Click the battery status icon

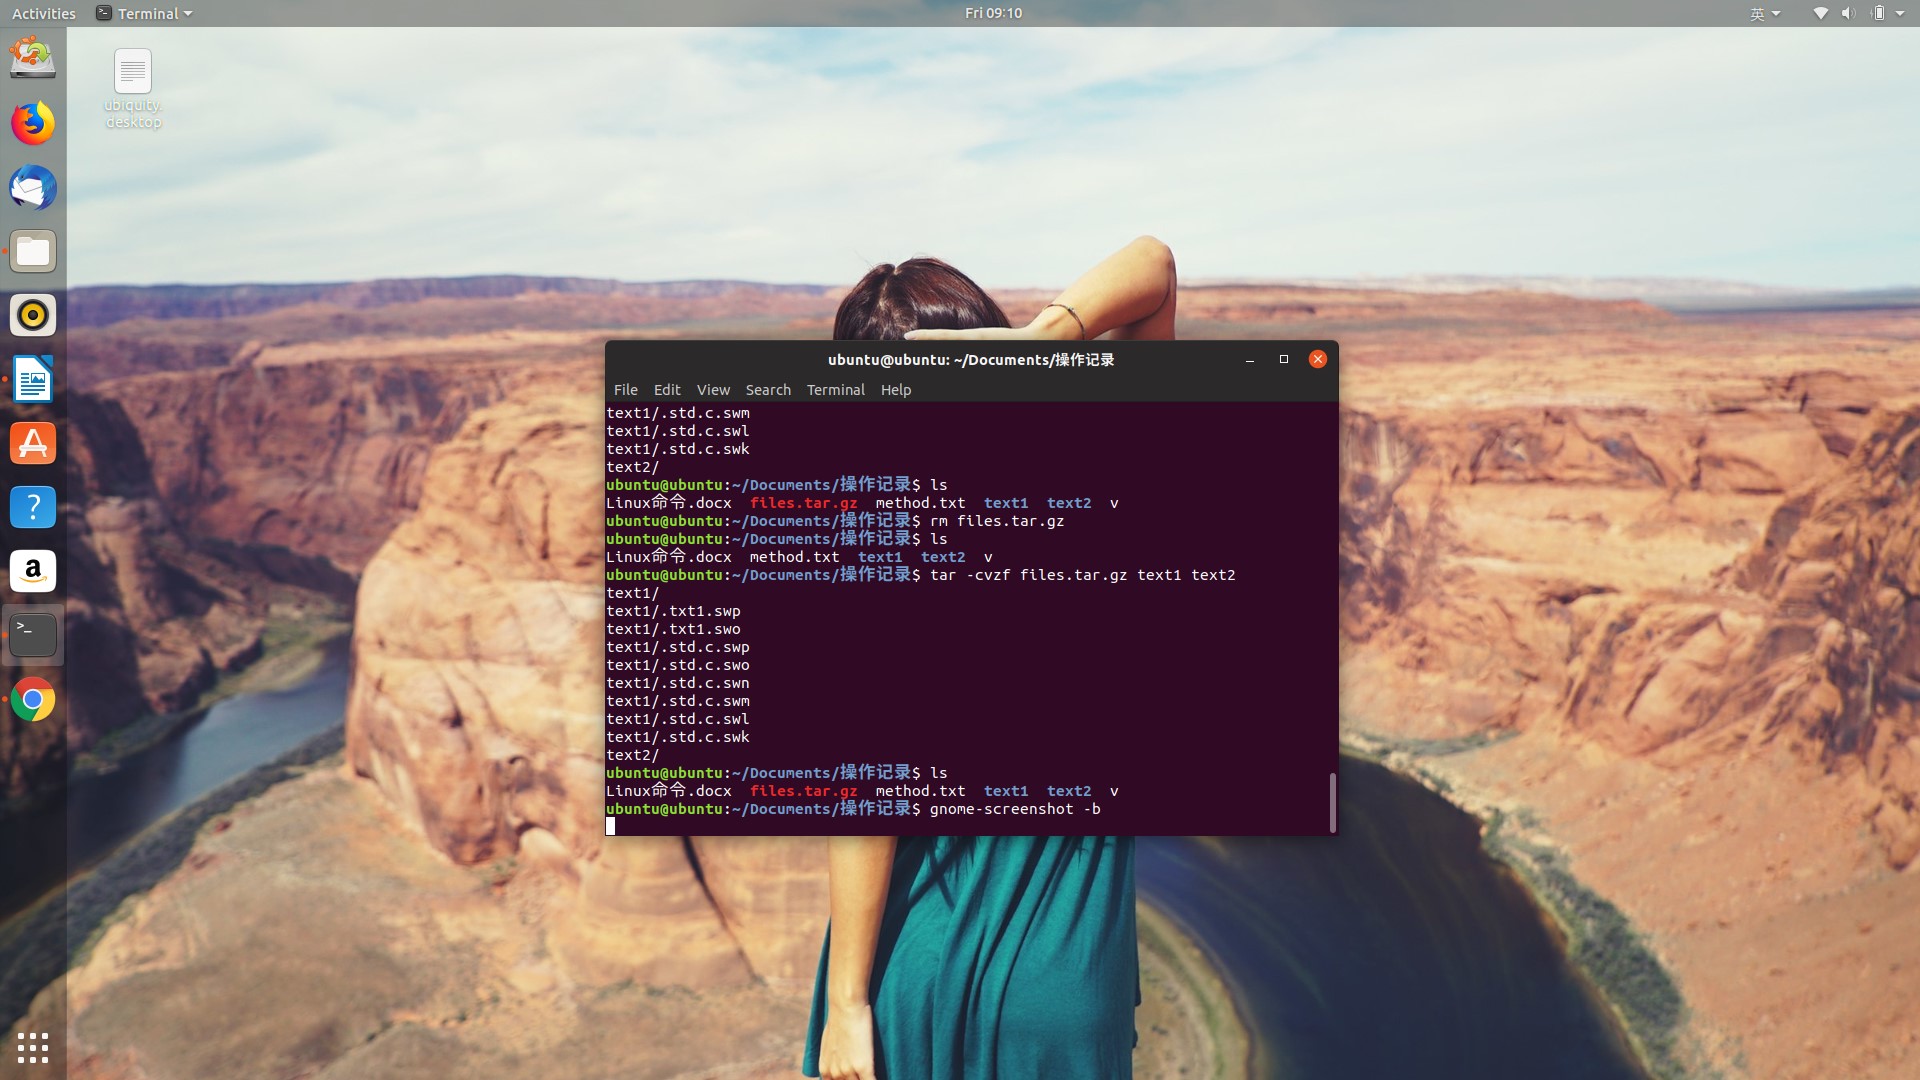pyautogui.click(x=1878, y=13)
